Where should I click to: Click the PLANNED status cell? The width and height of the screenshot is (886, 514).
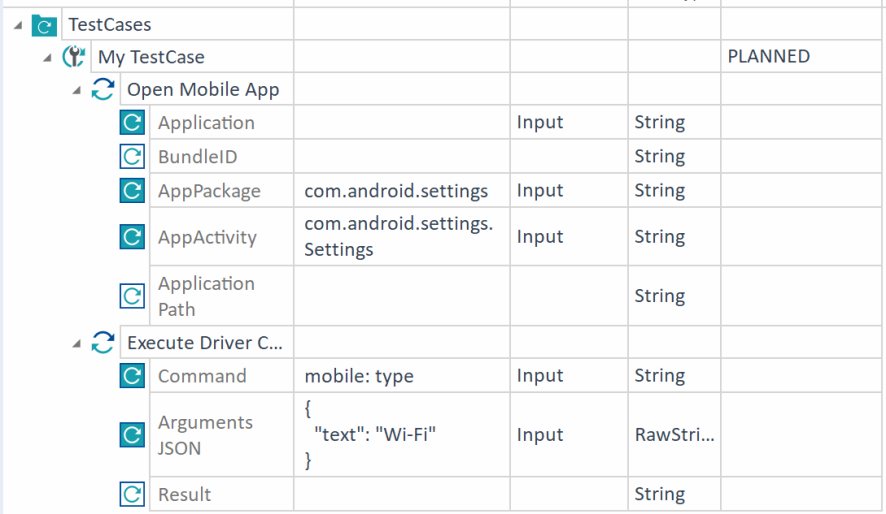[769, 57]
